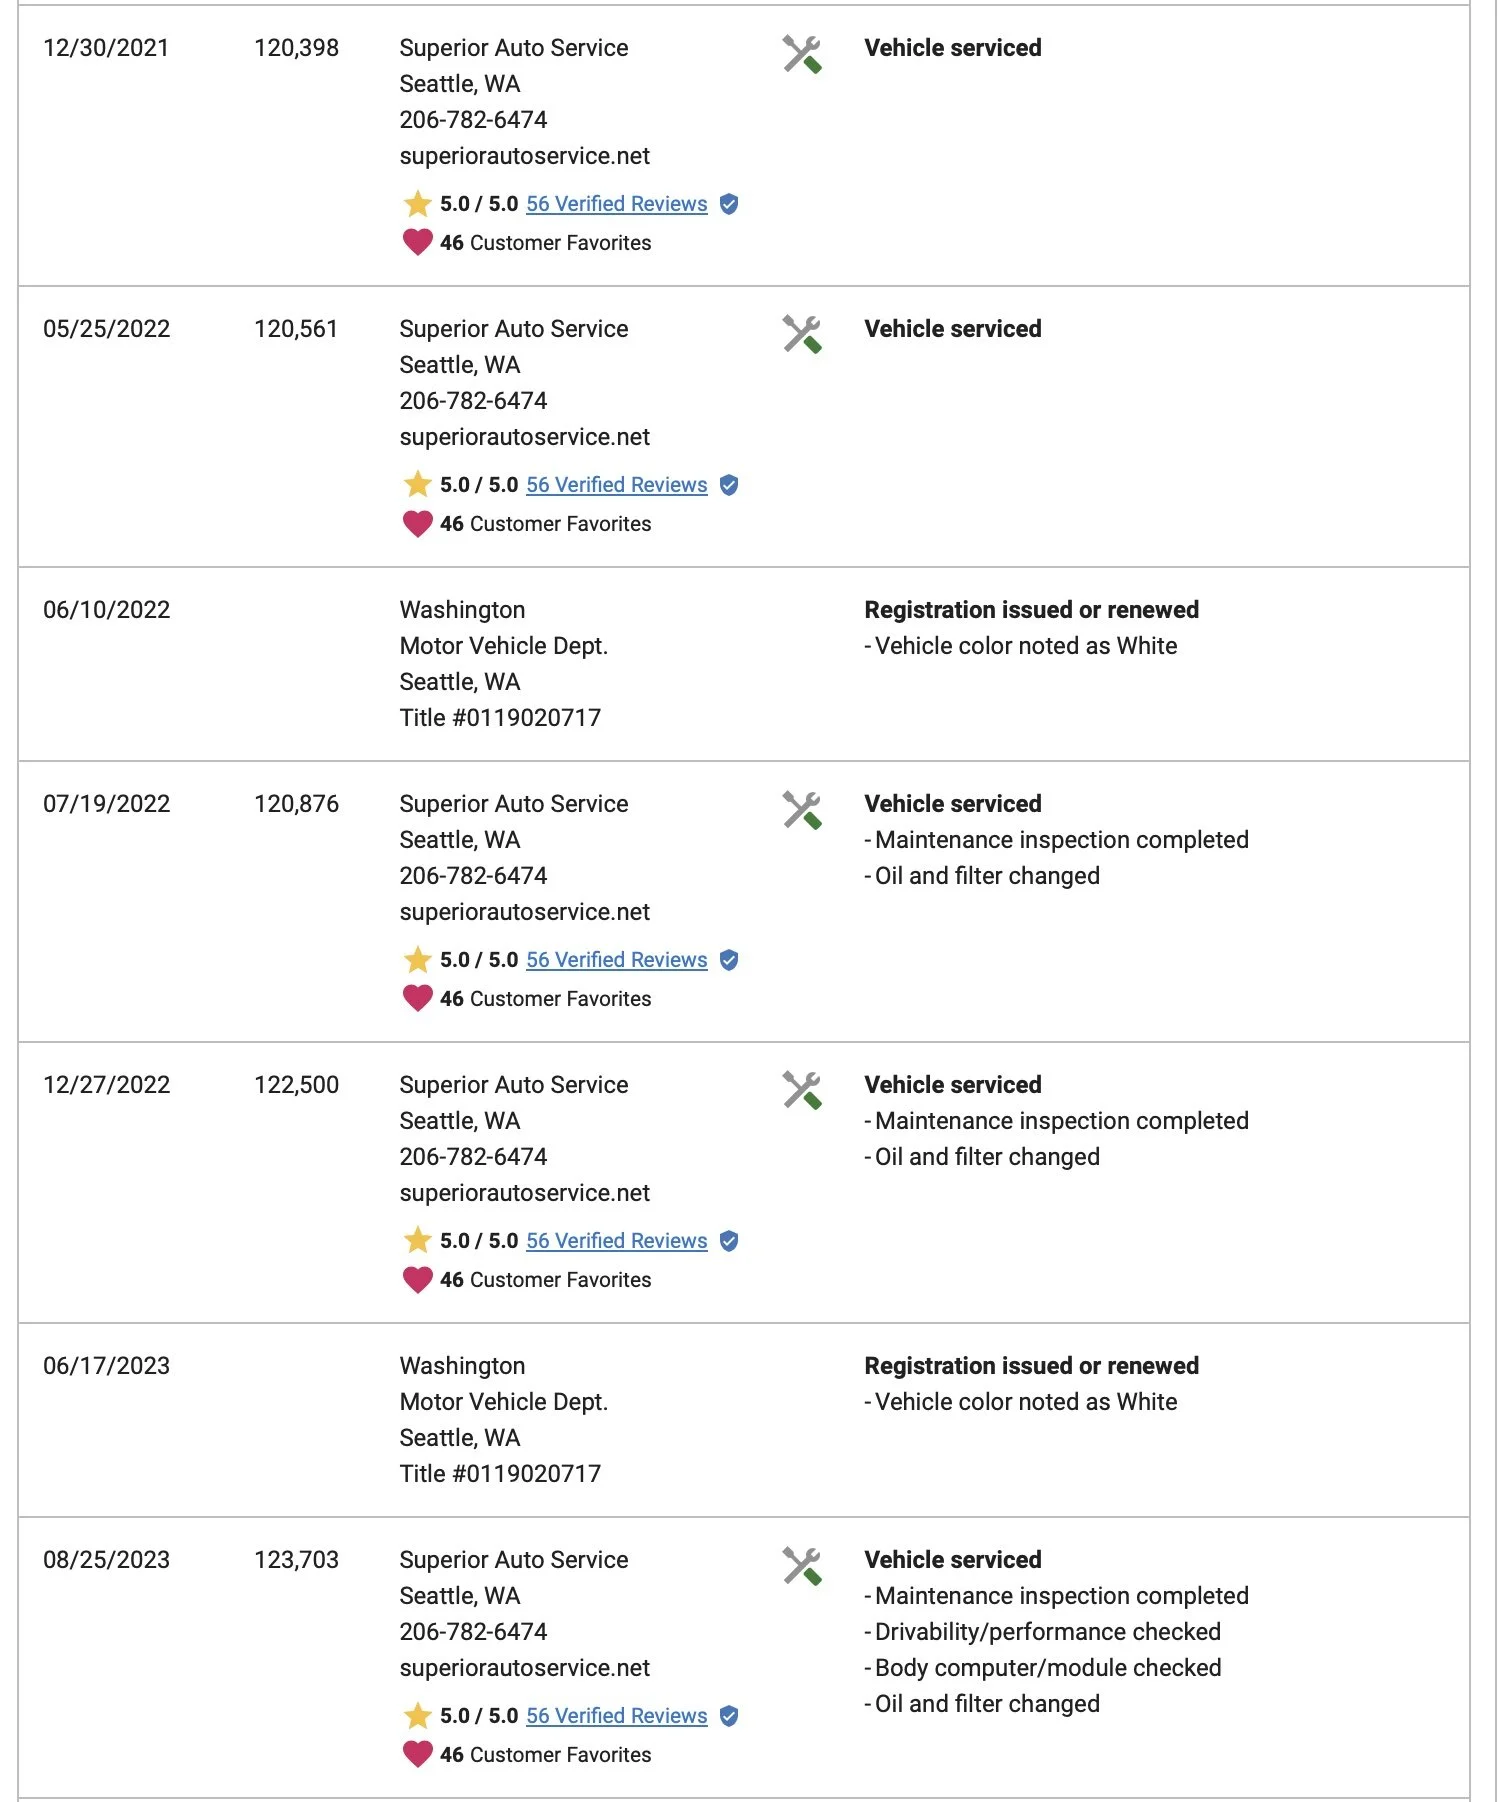
Task: Click service wrench icon for 05/25/2022 record
Action: point(801,335)
